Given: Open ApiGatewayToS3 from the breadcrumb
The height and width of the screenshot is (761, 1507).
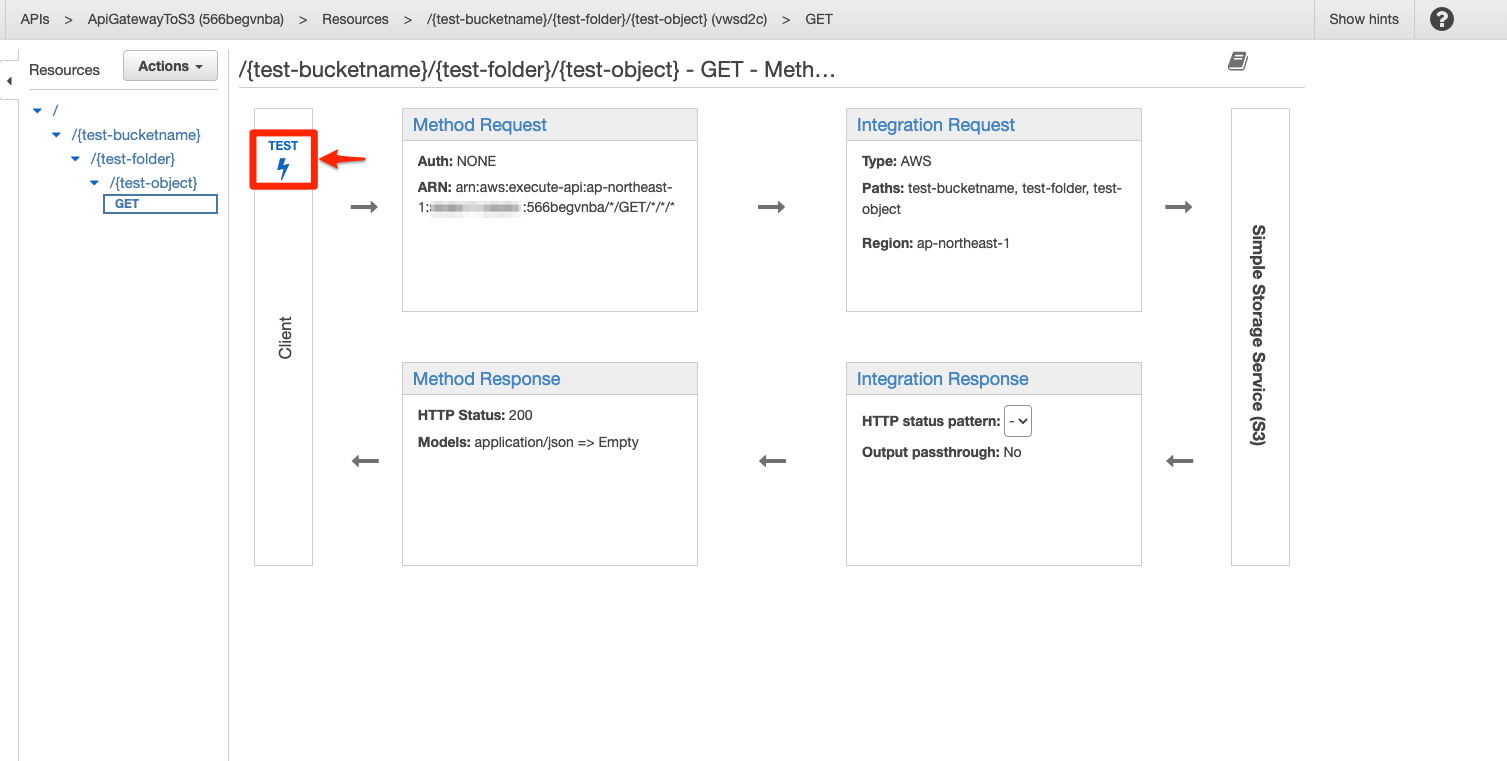Looking at the screenshot, I should [184, 18].
